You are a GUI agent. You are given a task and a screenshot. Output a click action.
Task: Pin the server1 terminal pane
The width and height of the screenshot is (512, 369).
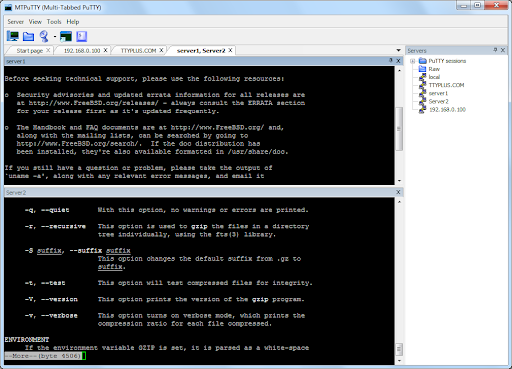(391, 61)
